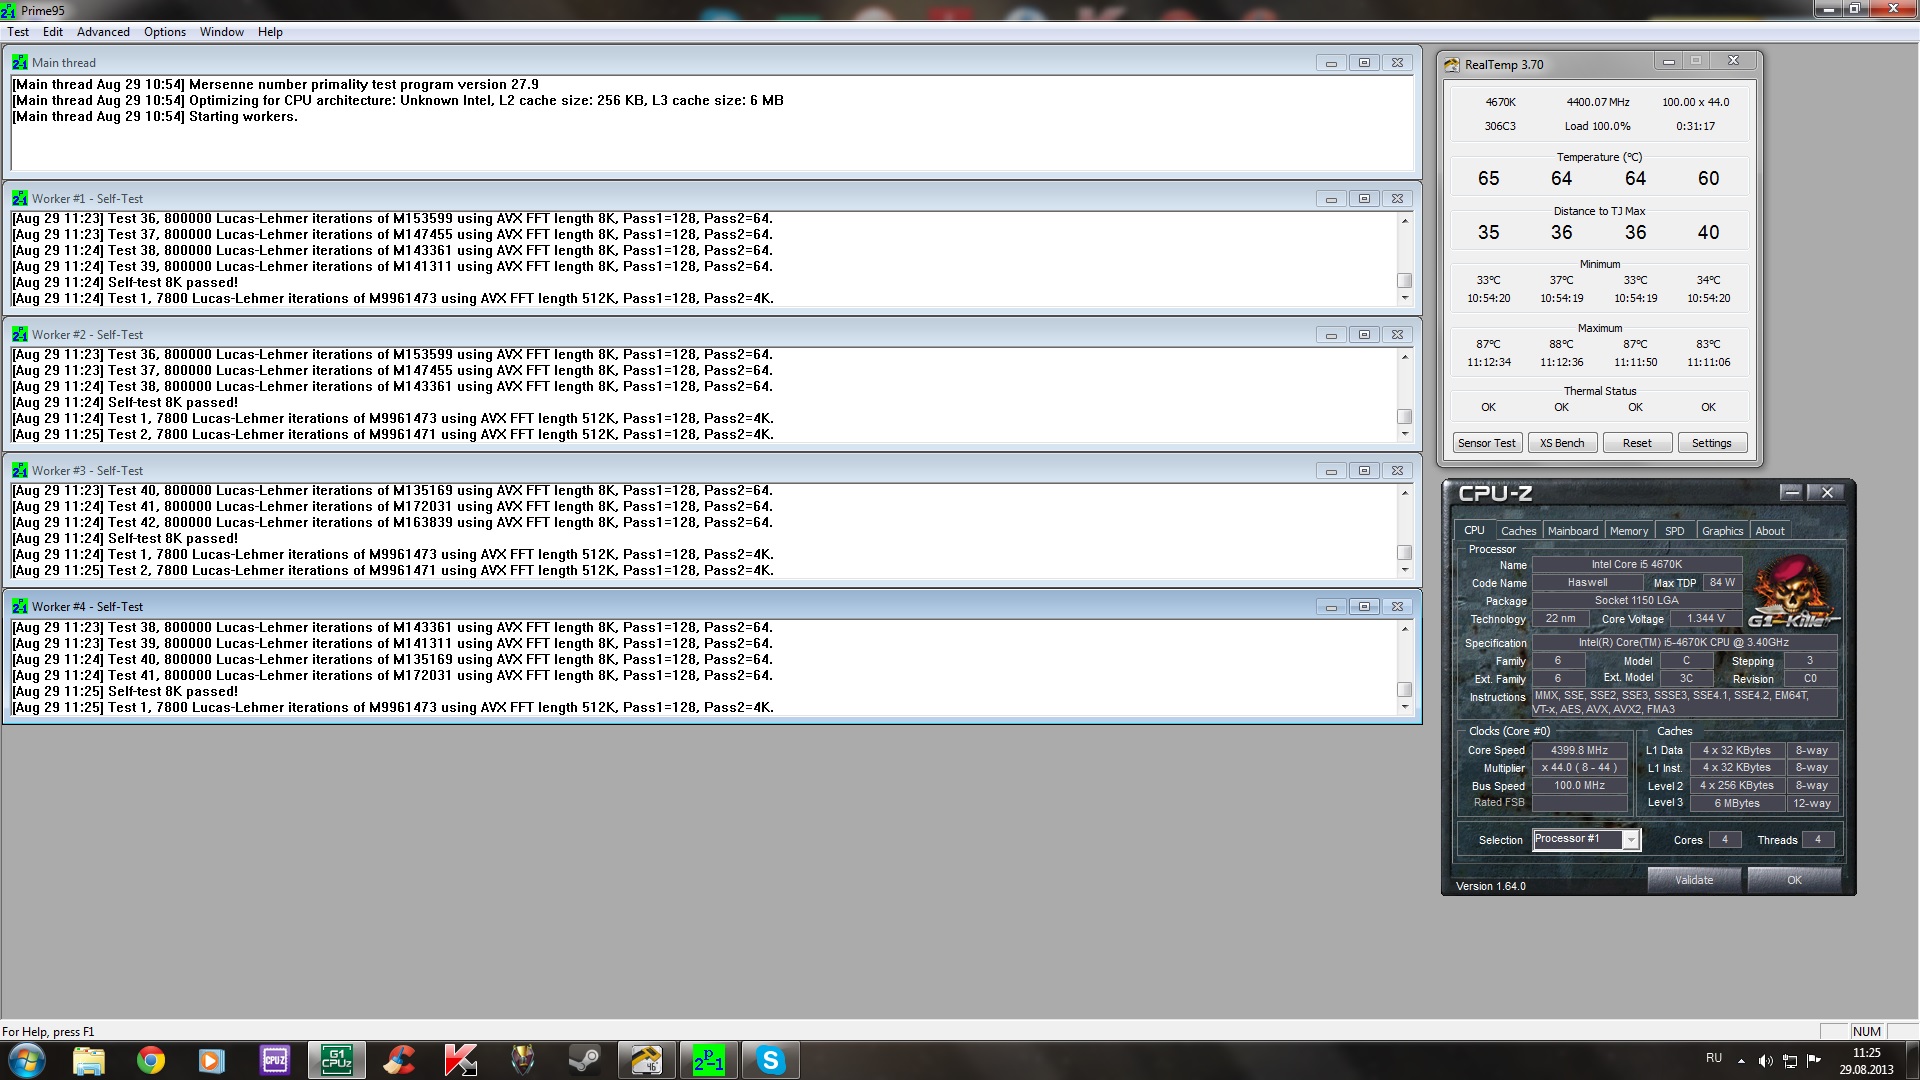1920x1080 pixels.
Task: Click the Kaspersky taskbar icon
Action: [460, 1060]
